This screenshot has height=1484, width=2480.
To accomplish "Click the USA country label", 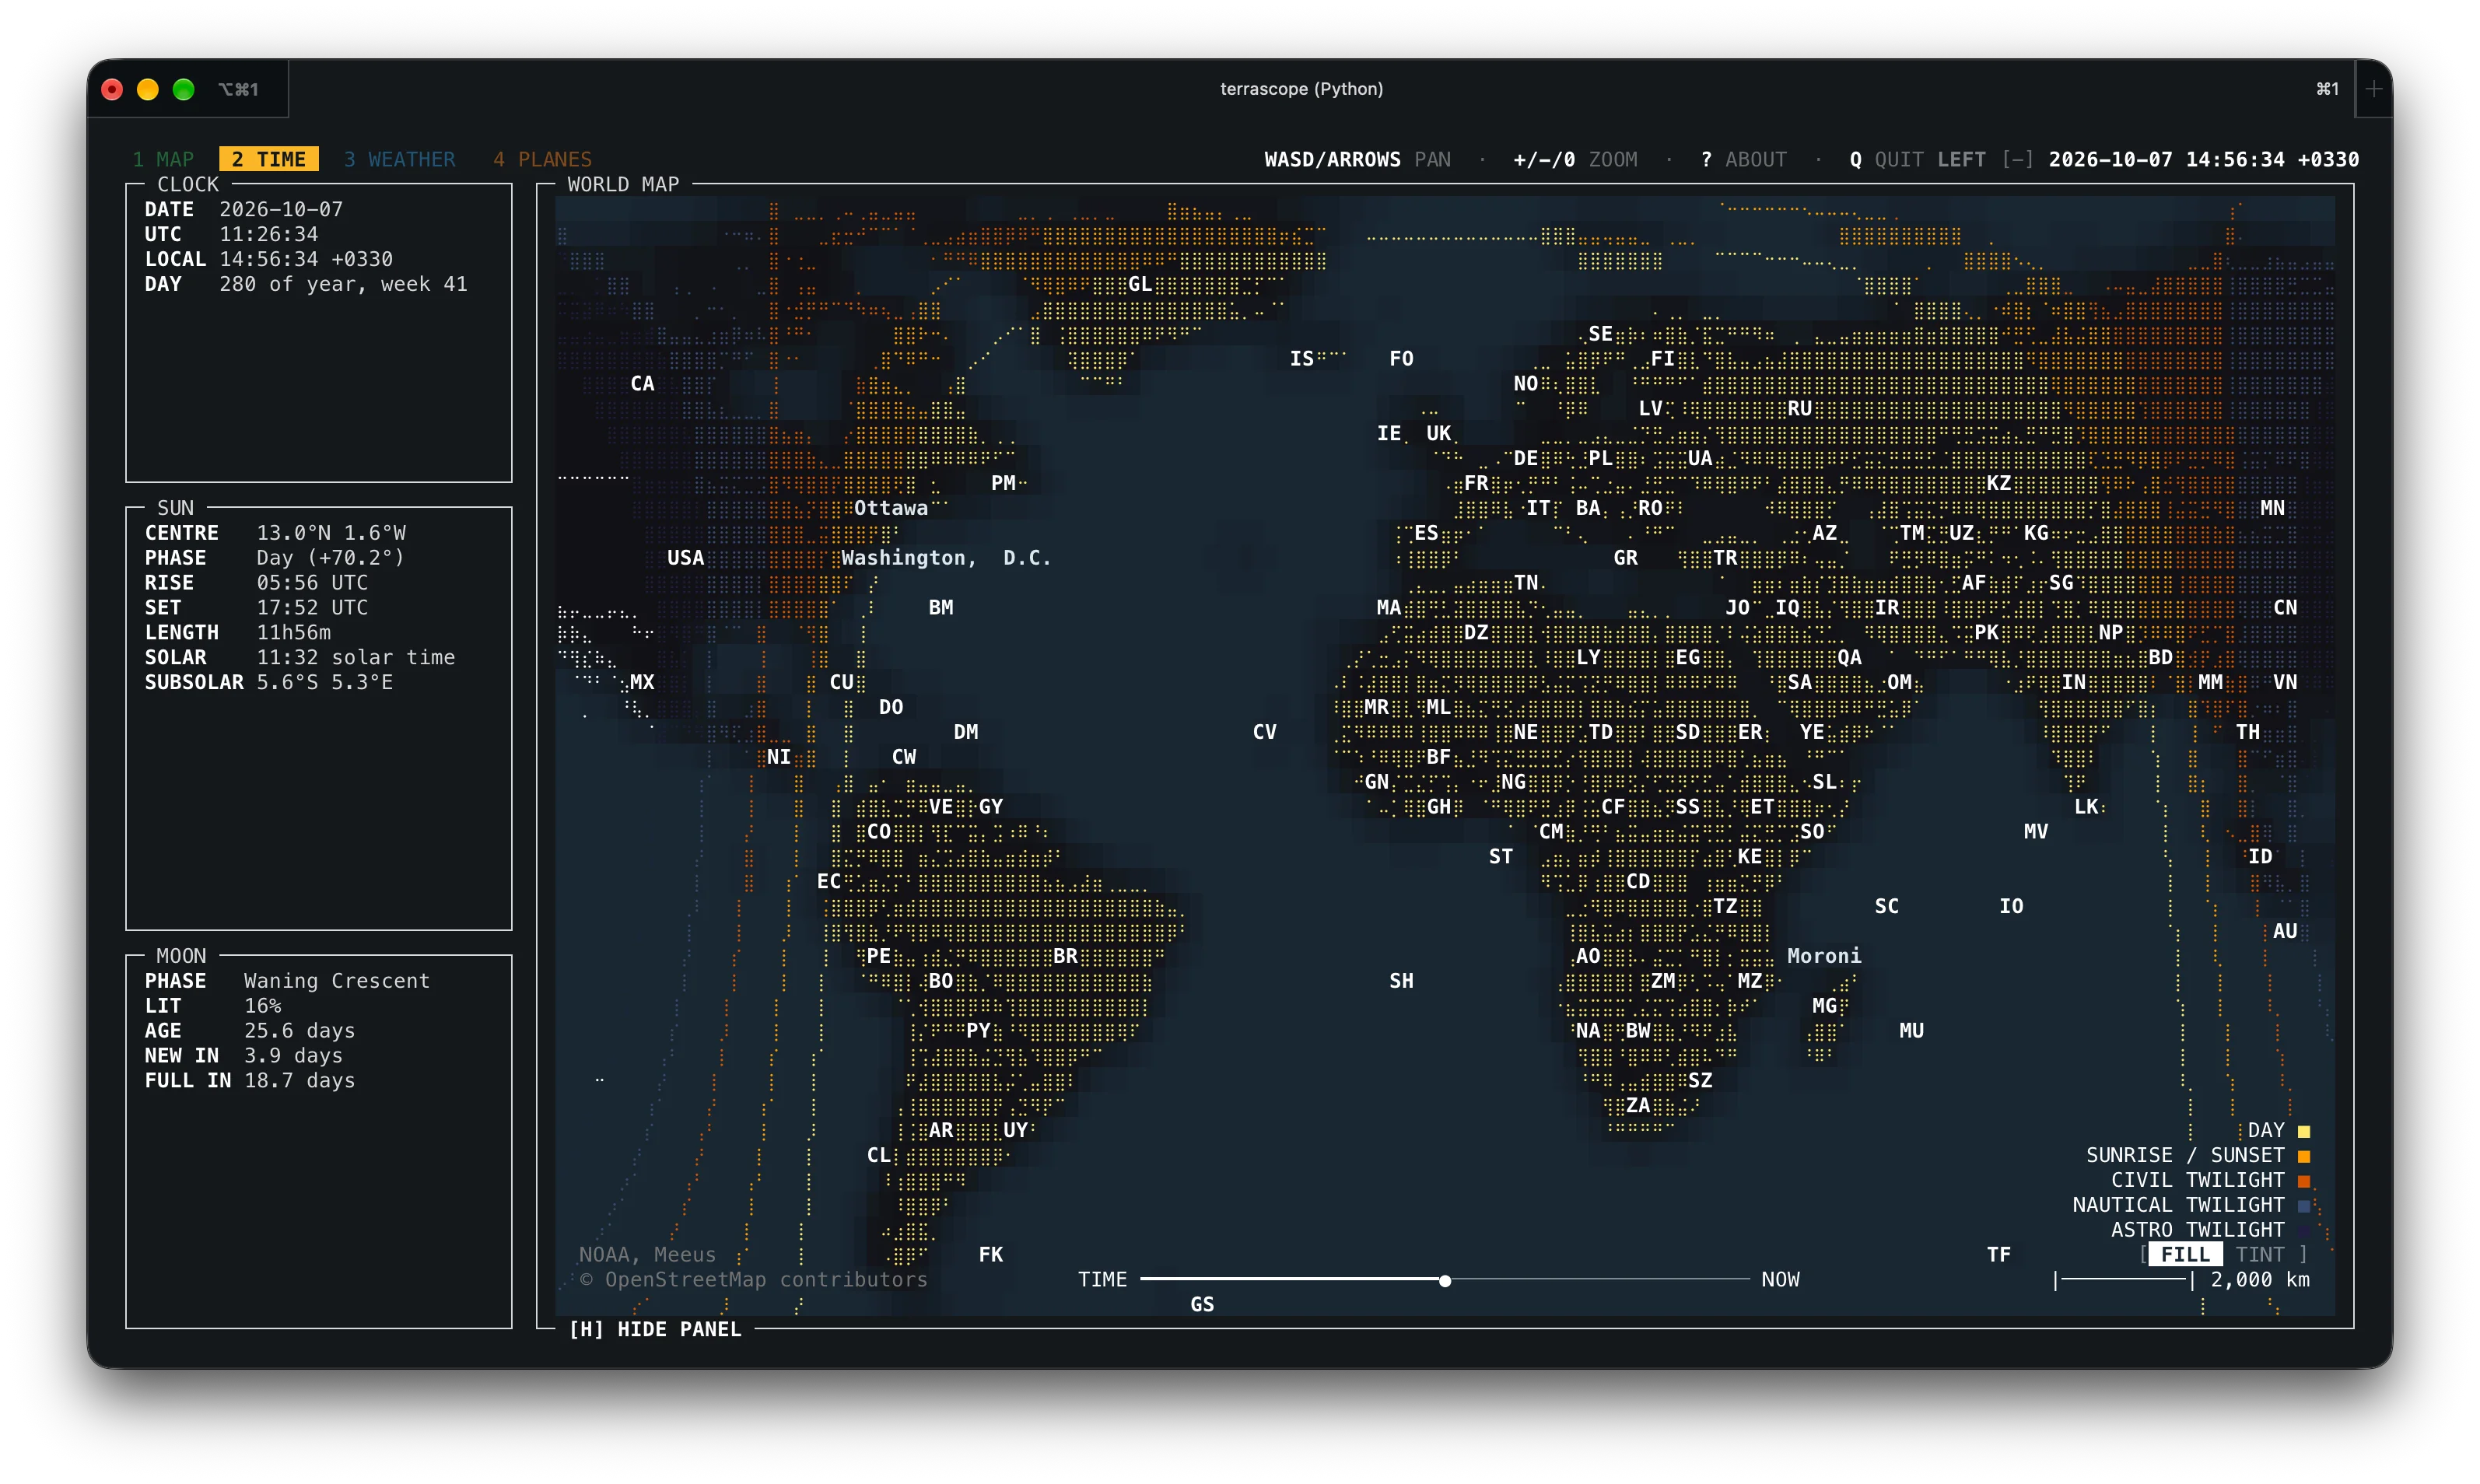I will 685,558.
